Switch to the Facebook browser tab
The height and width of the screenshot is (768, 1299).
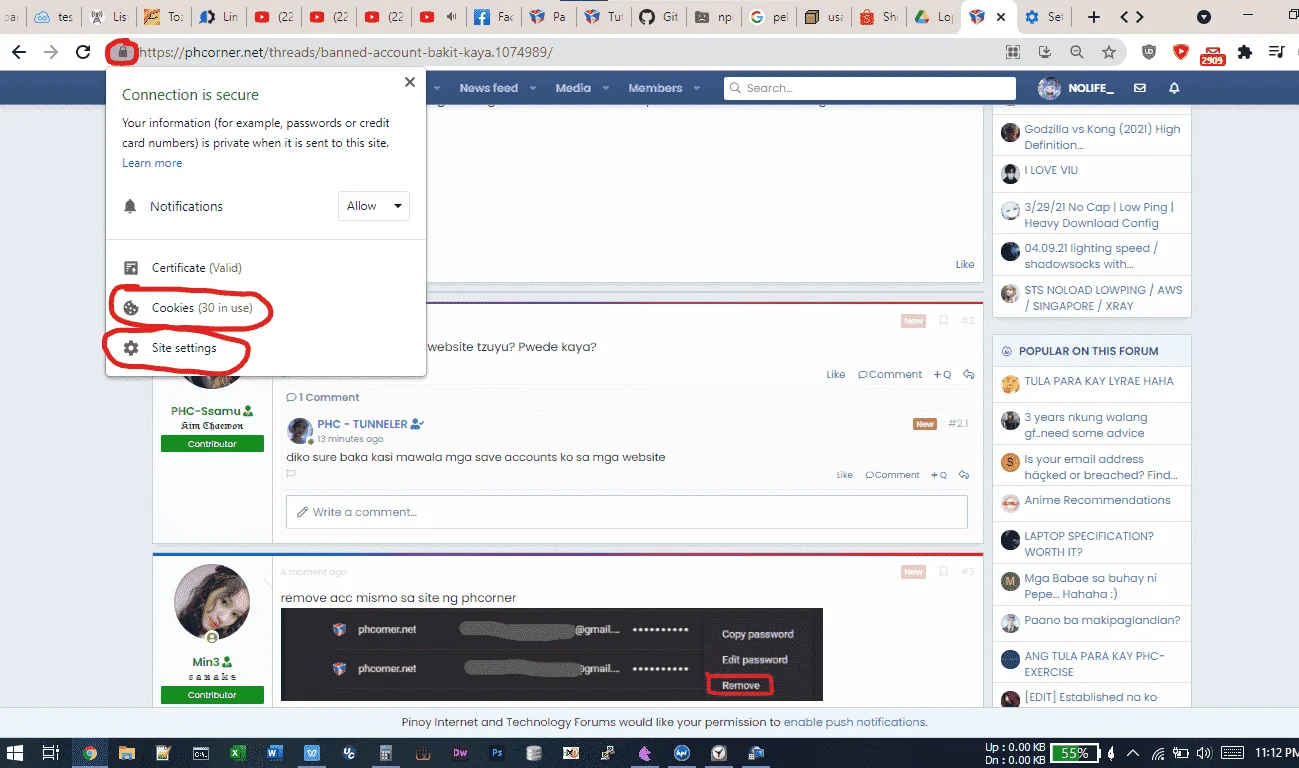pyautogui.click(x=492, y=17)
